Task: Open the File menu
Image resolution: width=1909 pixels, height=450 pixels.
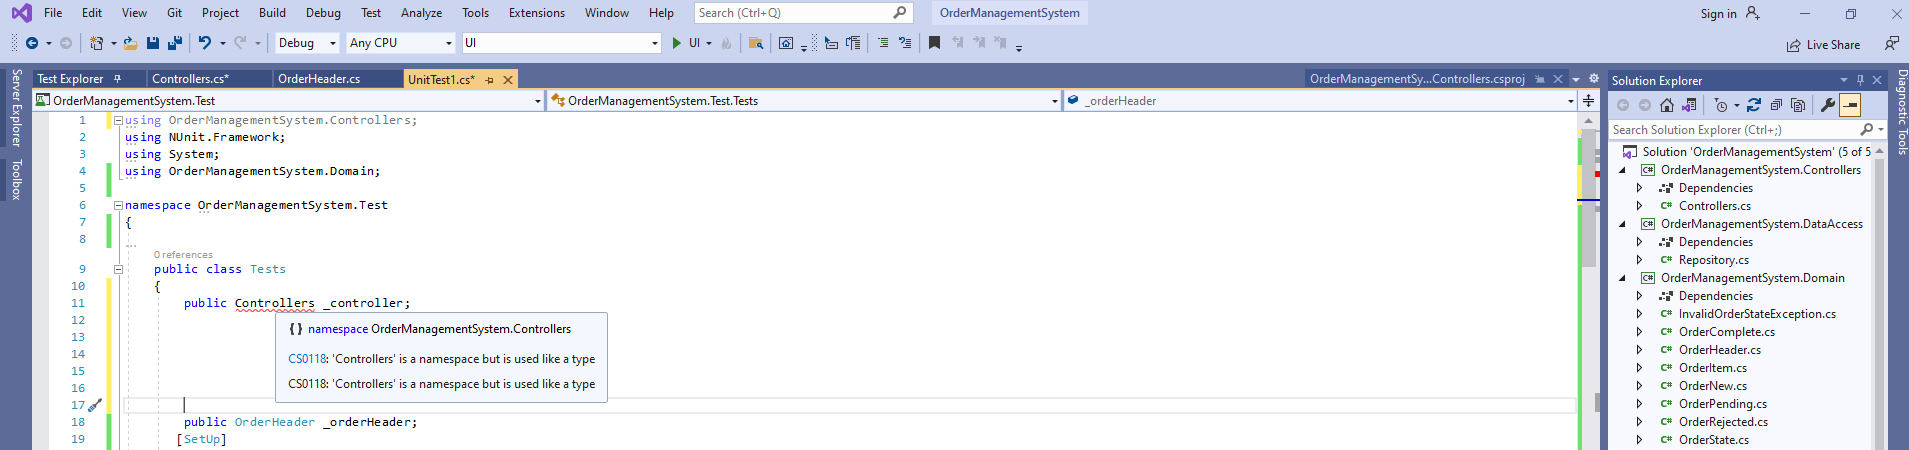Action: (53, 13)
